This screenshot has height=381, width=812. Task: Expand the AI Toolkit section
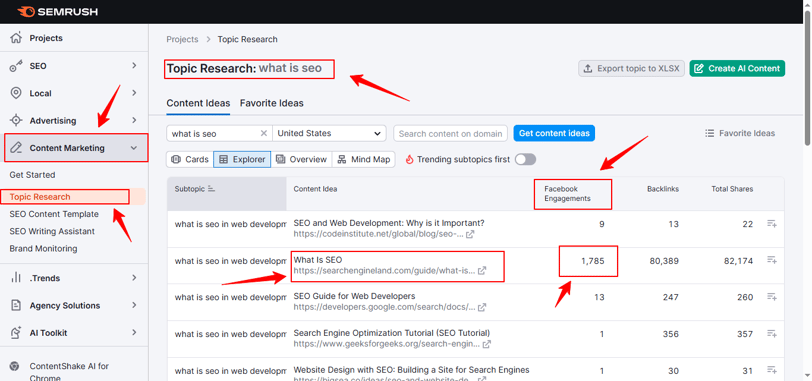tap(134, 332)
